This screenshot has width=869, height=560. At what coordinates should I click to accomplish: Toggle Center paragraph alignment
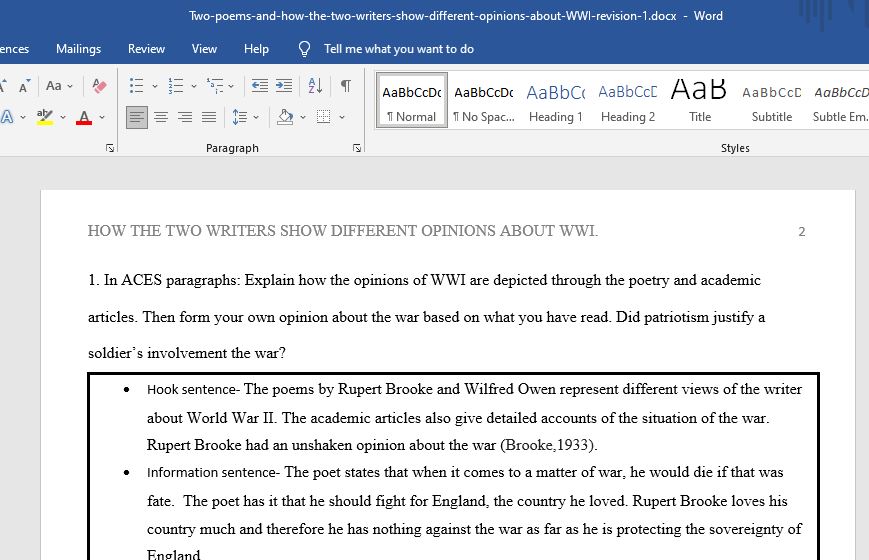click(161, 117)
